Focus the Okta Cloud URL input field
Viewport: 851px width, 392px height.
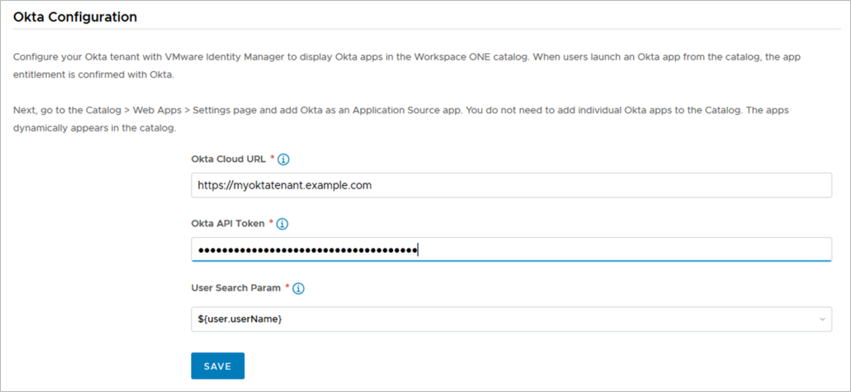(x=511, y=185)
